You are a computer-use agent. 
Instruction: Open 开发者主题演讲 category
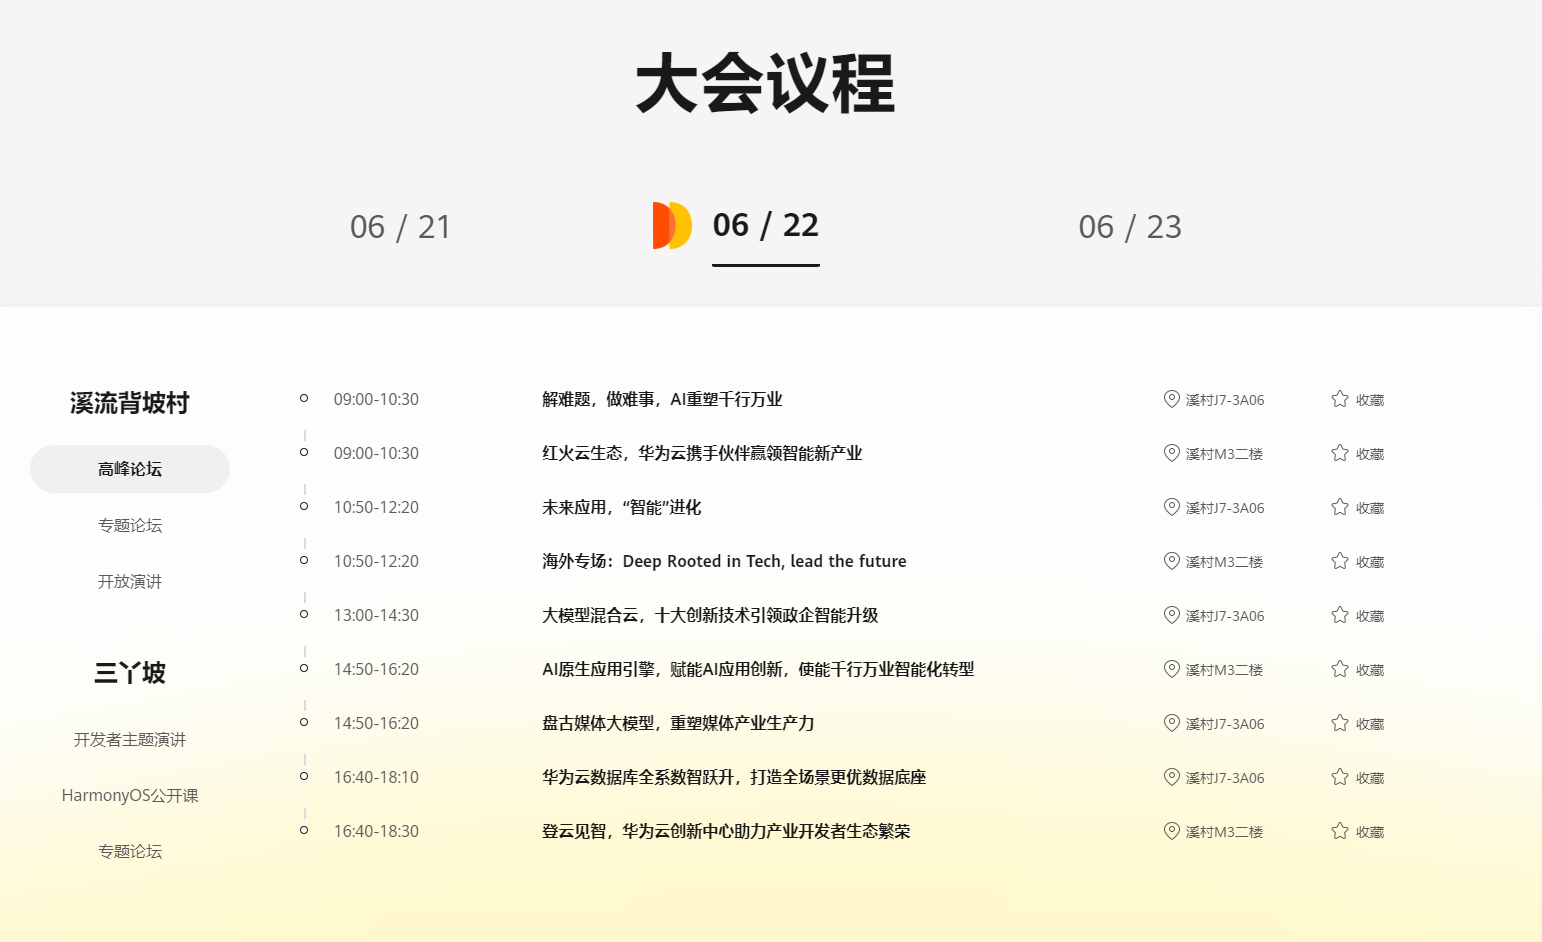130,739
